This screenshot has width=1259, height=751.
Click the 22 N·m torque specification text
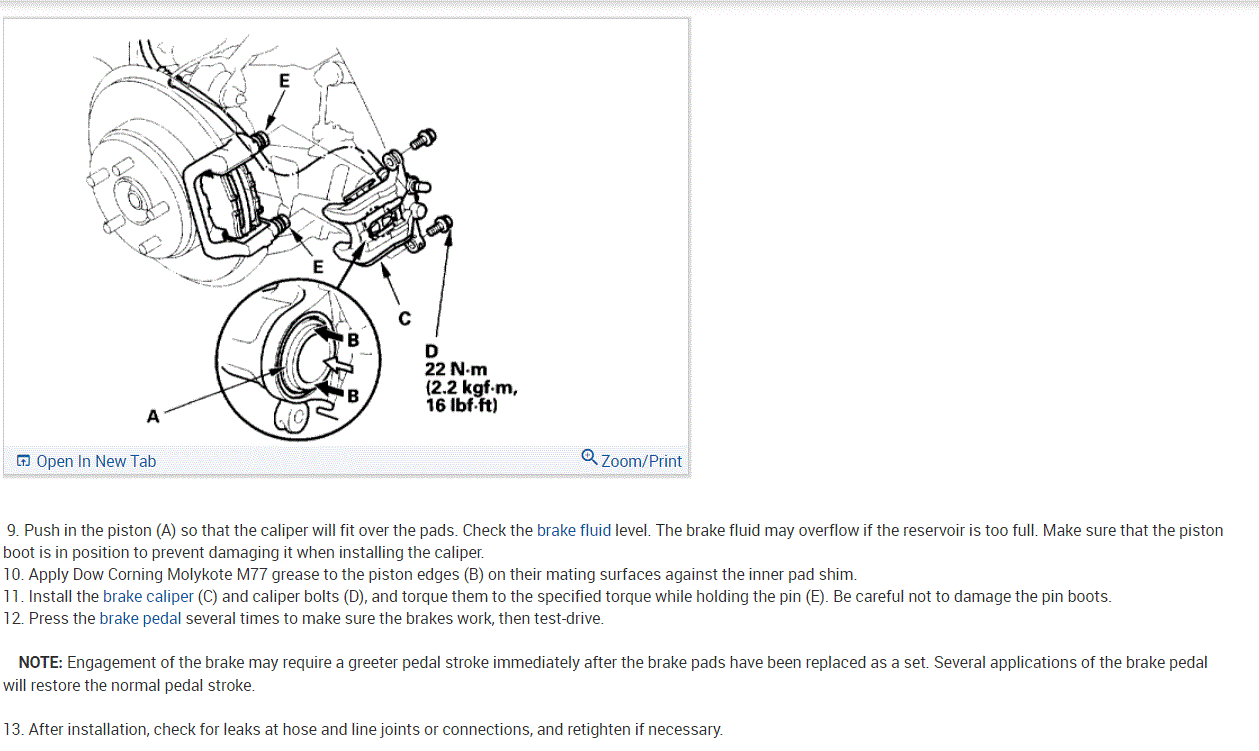click(x=456, y=370)
